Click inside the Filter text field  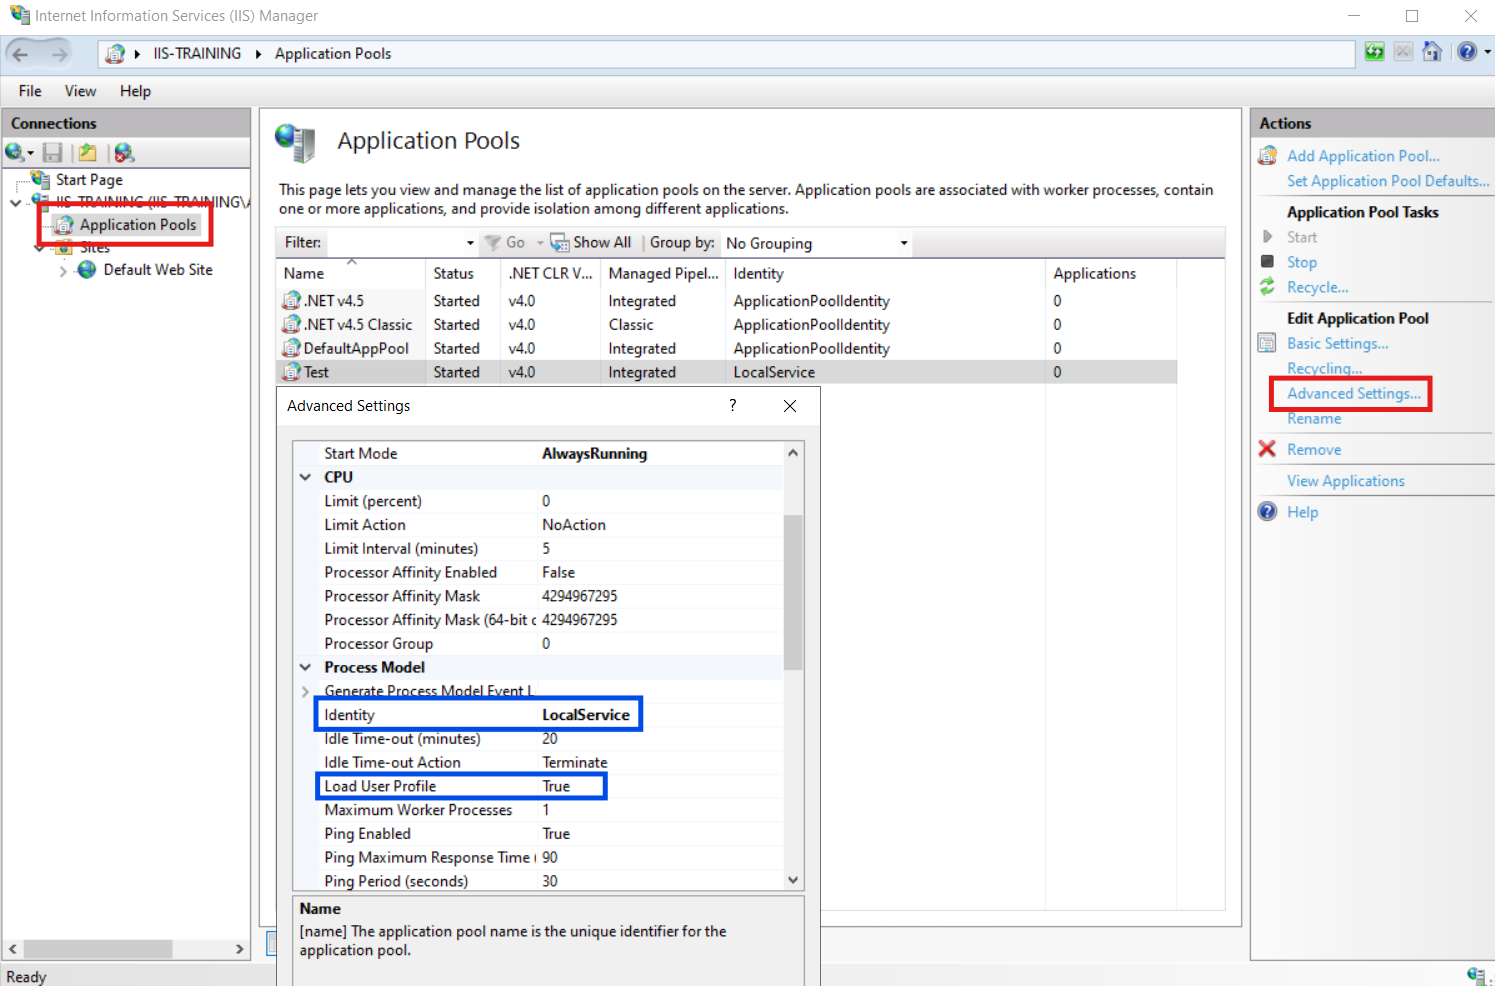click(395, 243)
